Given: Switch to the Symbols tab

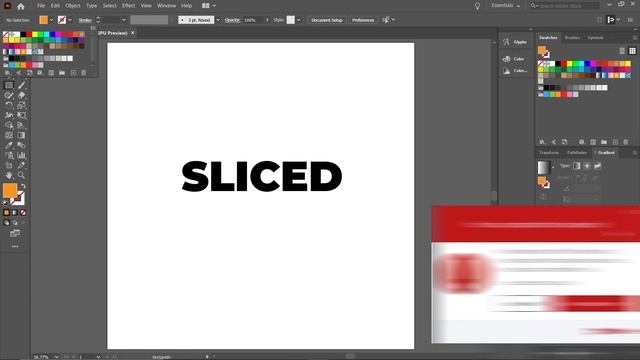Looking at the screenshot, I should [596, 38].
